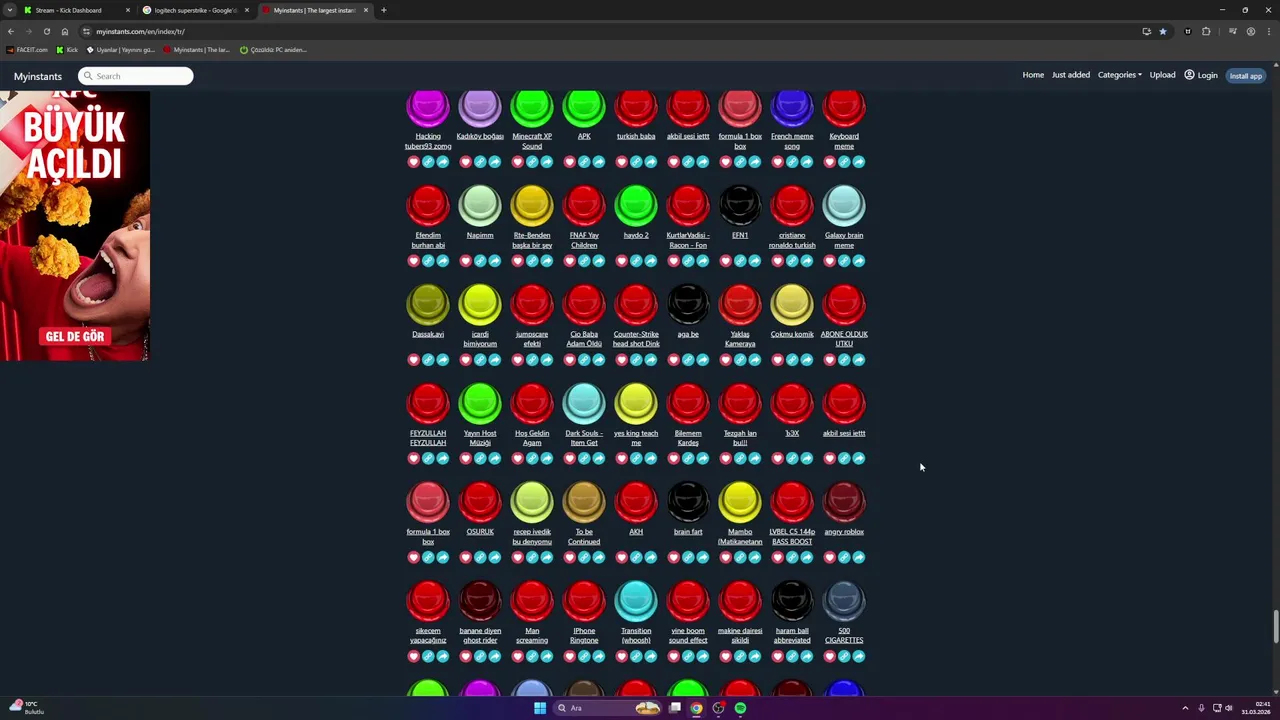Bookmark this page with star icon
This screenshot has height=720, width=1280.
(1162, 31)
